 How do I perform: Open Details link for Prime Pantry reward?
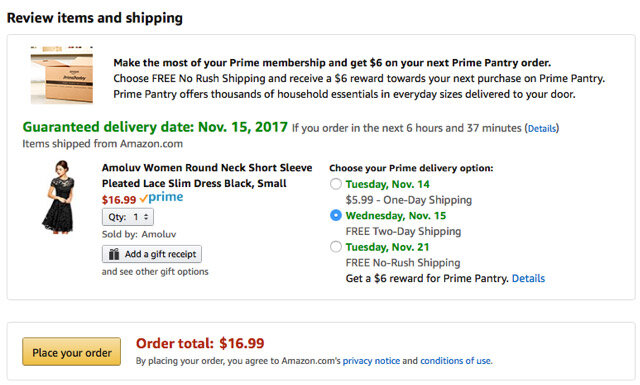tap(528, 278)
